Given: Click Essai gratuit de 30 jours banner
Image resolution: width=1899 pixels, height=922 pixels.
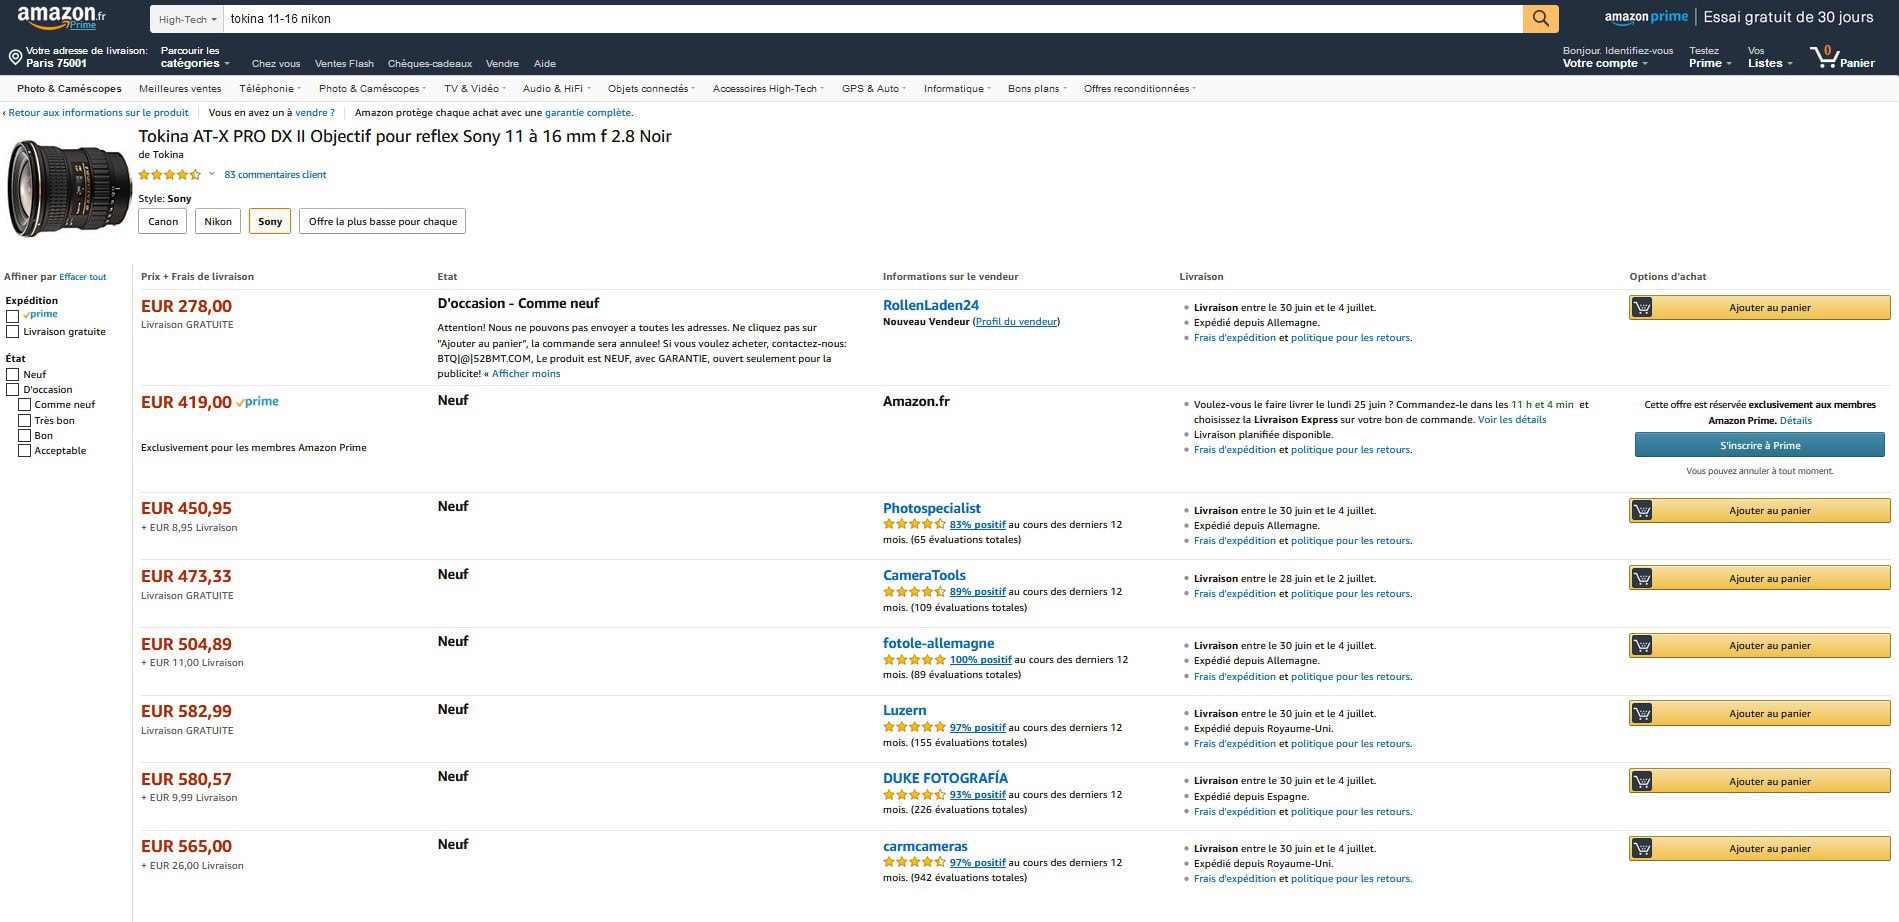Looking at the screenshot, I should point(1788,17).
